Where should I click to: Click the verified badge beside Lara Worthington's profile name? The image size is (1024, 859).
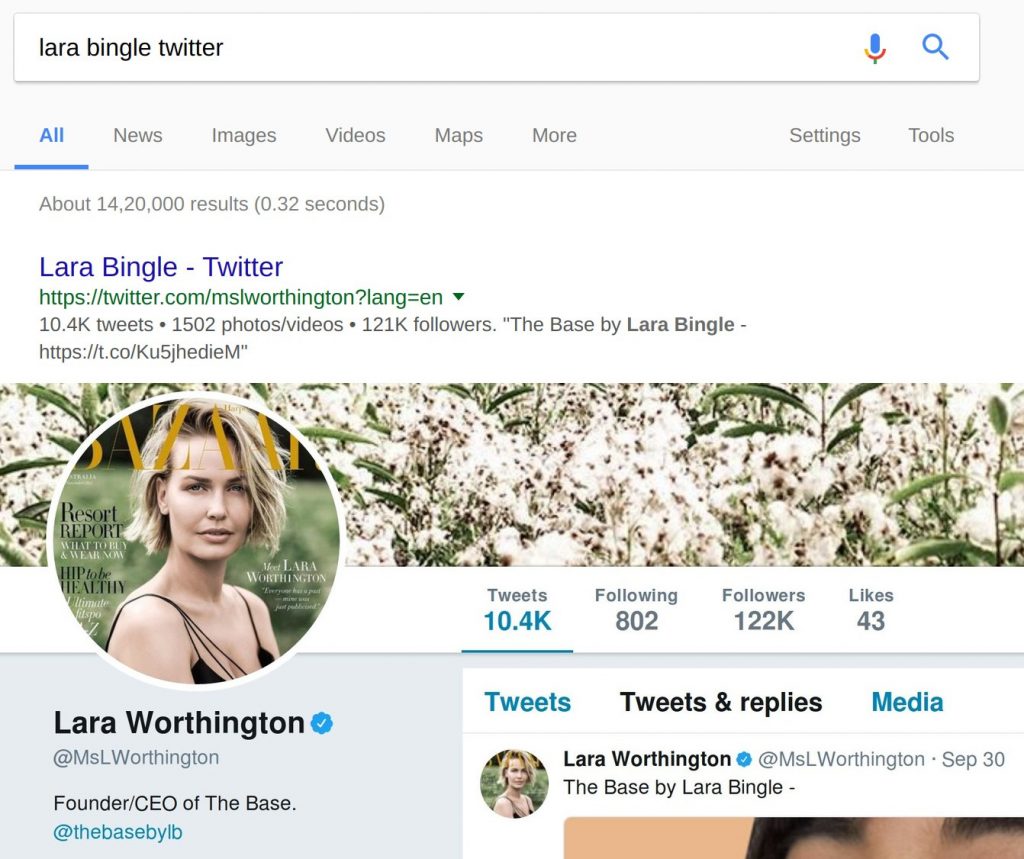[321, 723]
